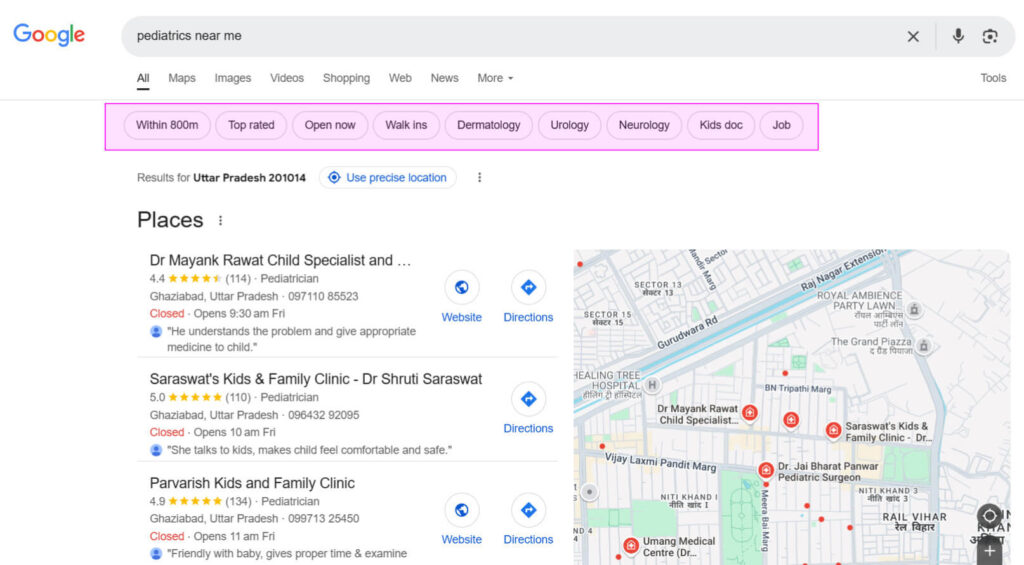Apply the 'Open now' filter chip
The height and width of the screenshot is (565, 1024).
(330, 125)
